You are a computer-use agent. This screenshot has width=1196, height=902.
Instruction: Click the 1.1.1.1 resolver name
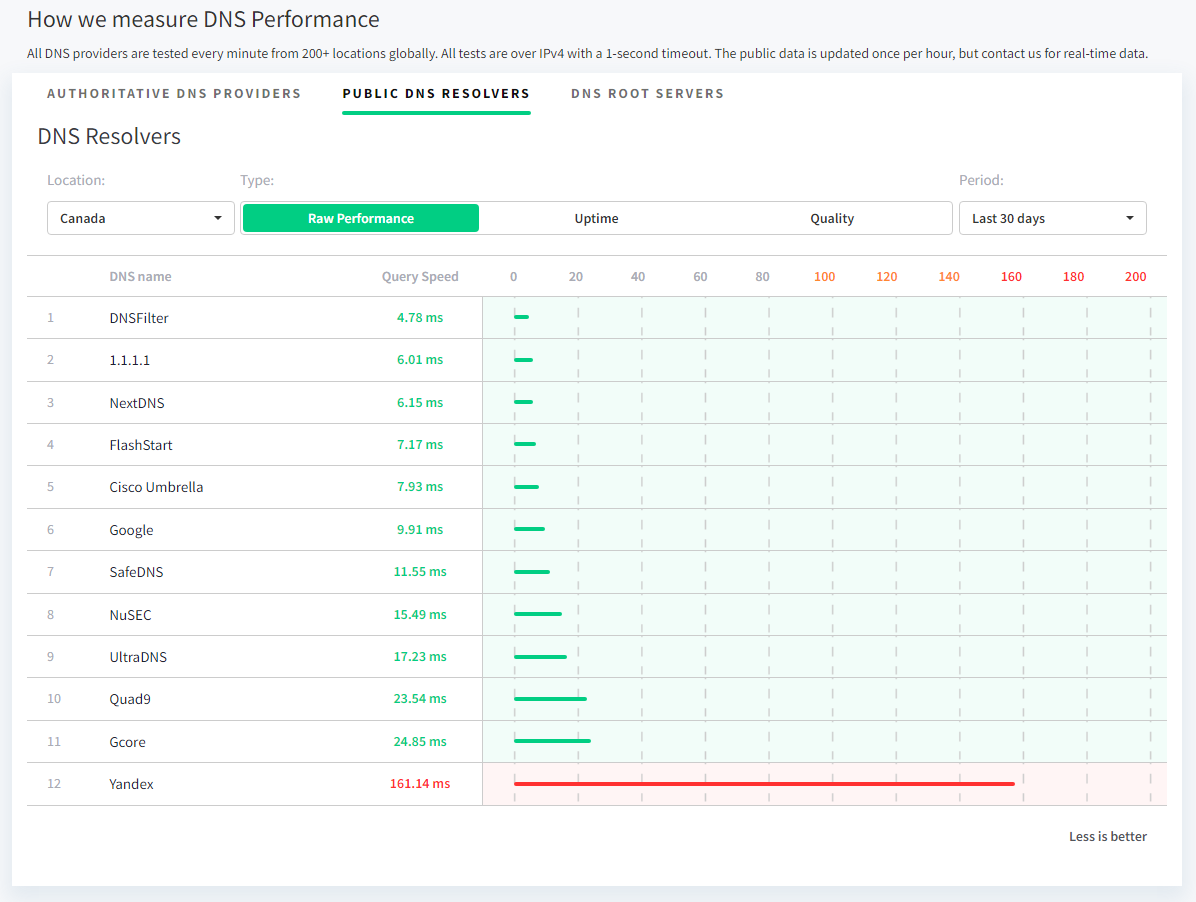click(x=130, y=360)
